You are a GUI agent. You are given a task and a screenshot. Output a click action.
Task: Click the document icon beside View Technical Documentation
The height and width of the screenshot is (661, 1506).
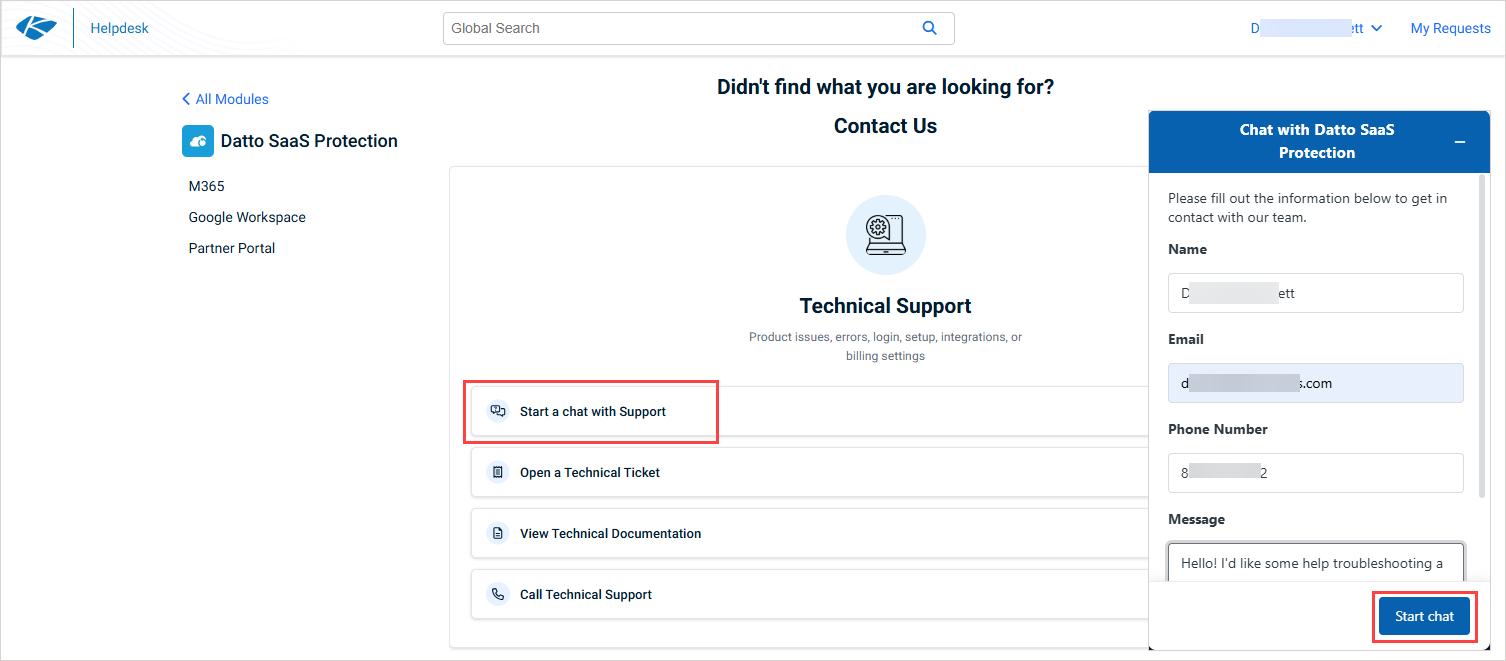tap(498, 533)
